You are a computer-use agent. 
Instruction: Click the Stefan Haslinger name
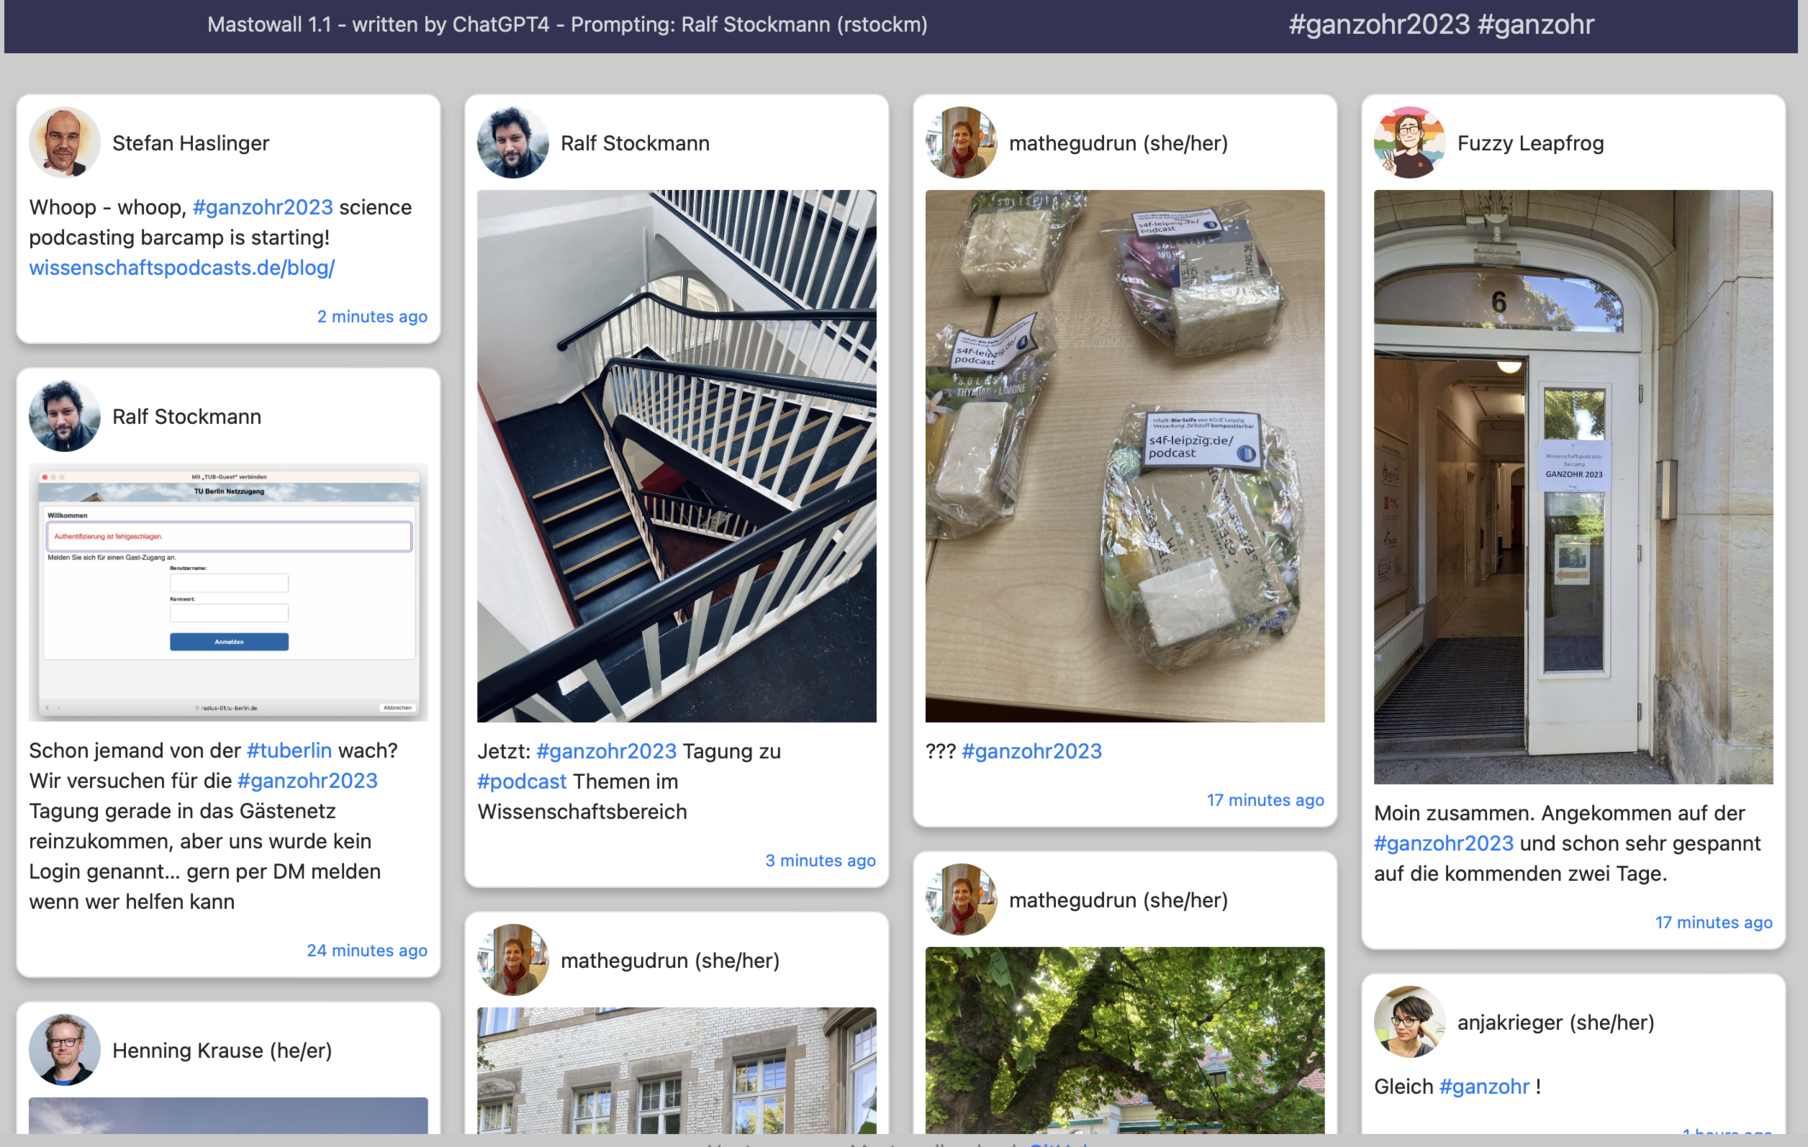click(191, 143)
